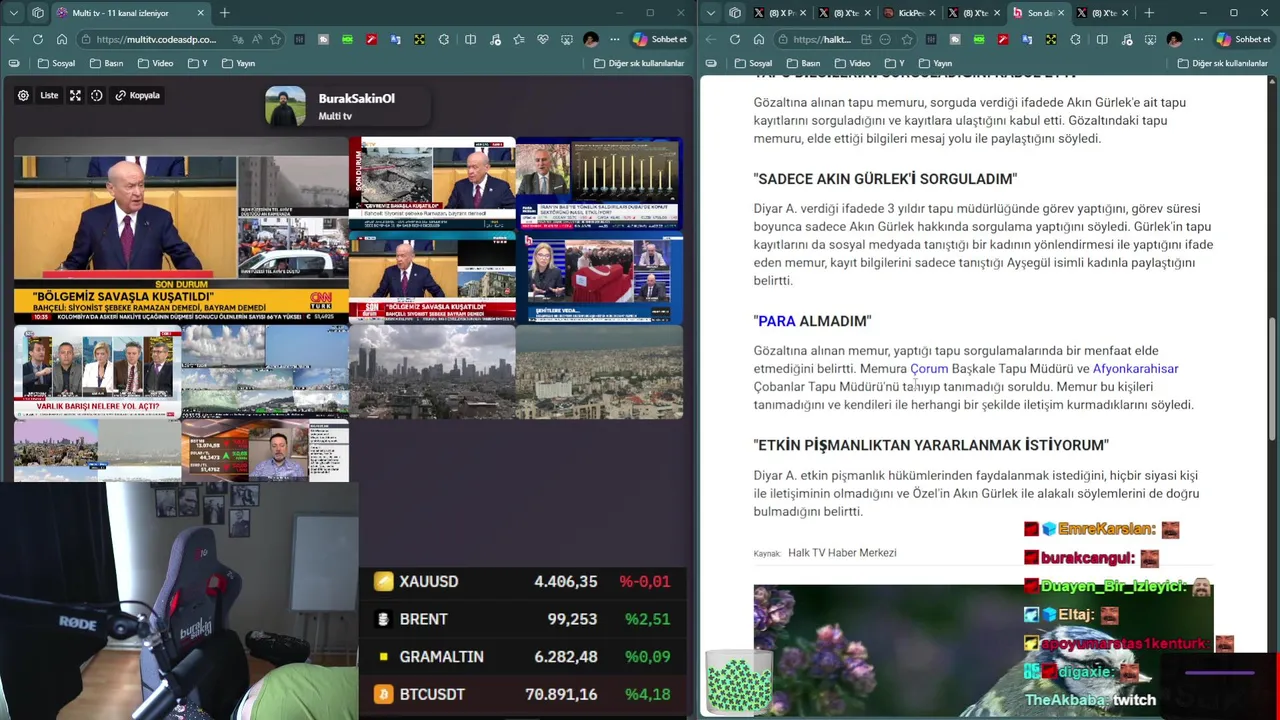Refresh the Multi tv page
Screen dimensions: 1280x720
[37, 39]
